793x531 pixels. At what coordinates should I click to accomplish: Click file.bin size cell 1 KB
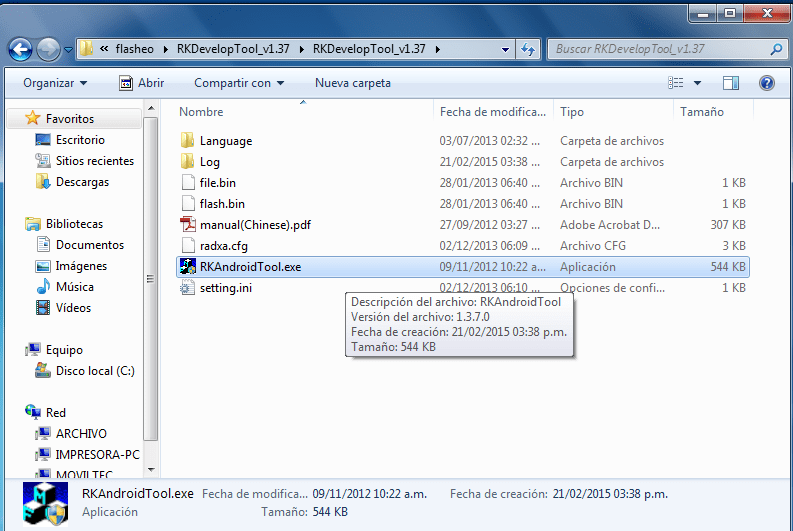(x=733, y=183)
